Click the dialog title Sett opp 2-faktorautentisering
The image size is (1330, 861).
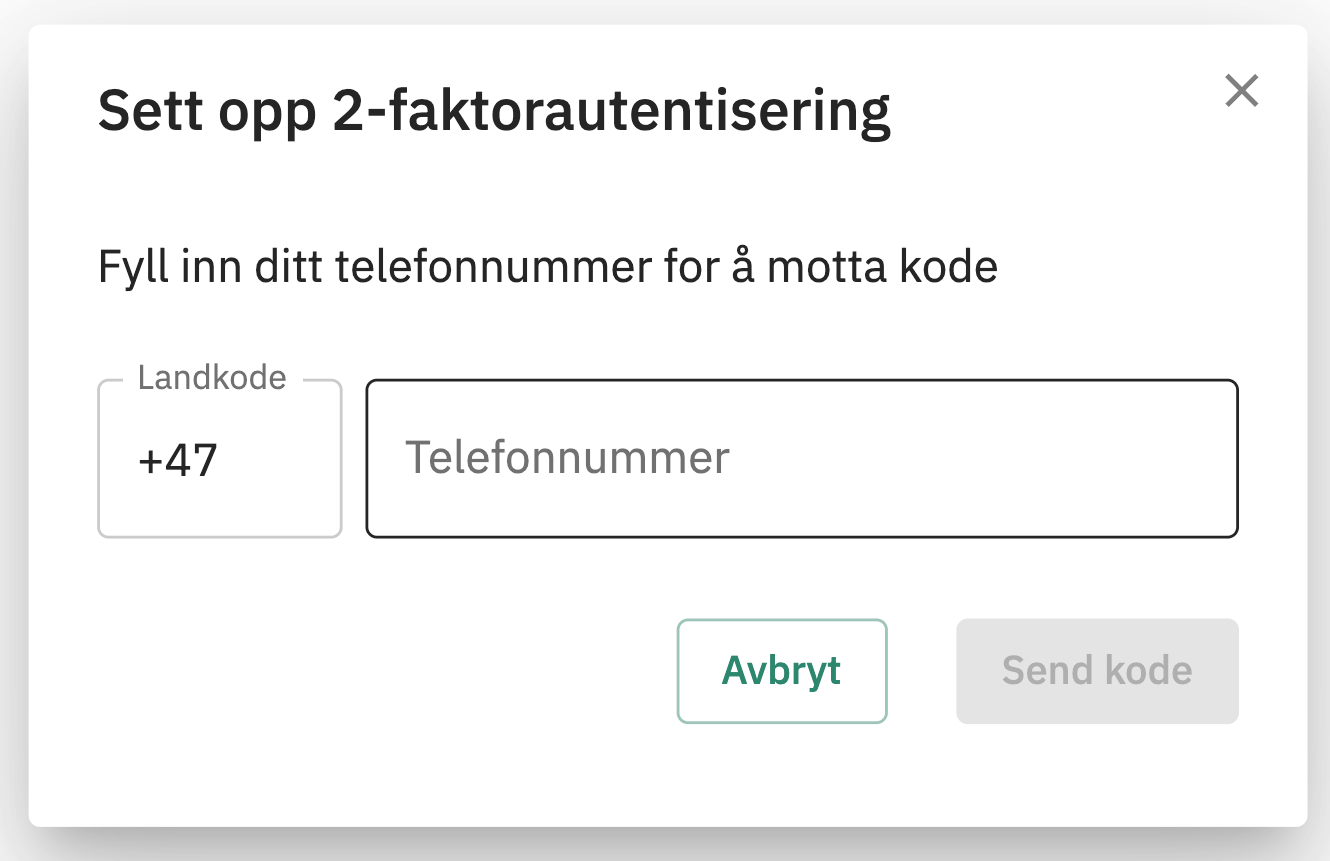(493, 110)
